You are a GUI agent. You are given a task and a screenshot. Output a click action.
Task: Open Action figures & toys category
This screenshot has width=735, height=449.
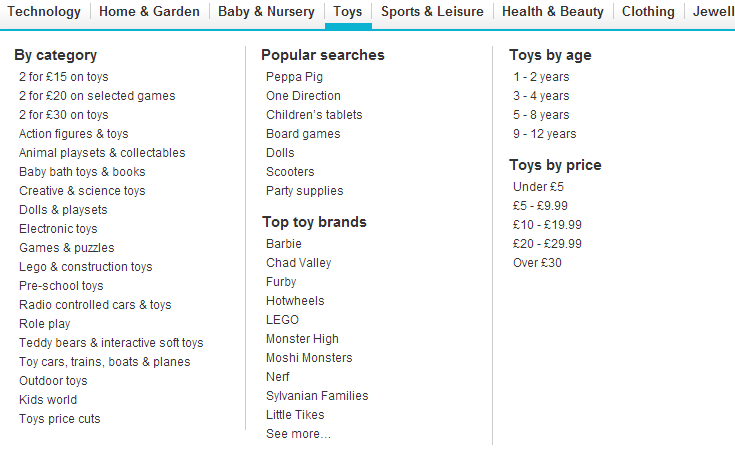(74, 134)
